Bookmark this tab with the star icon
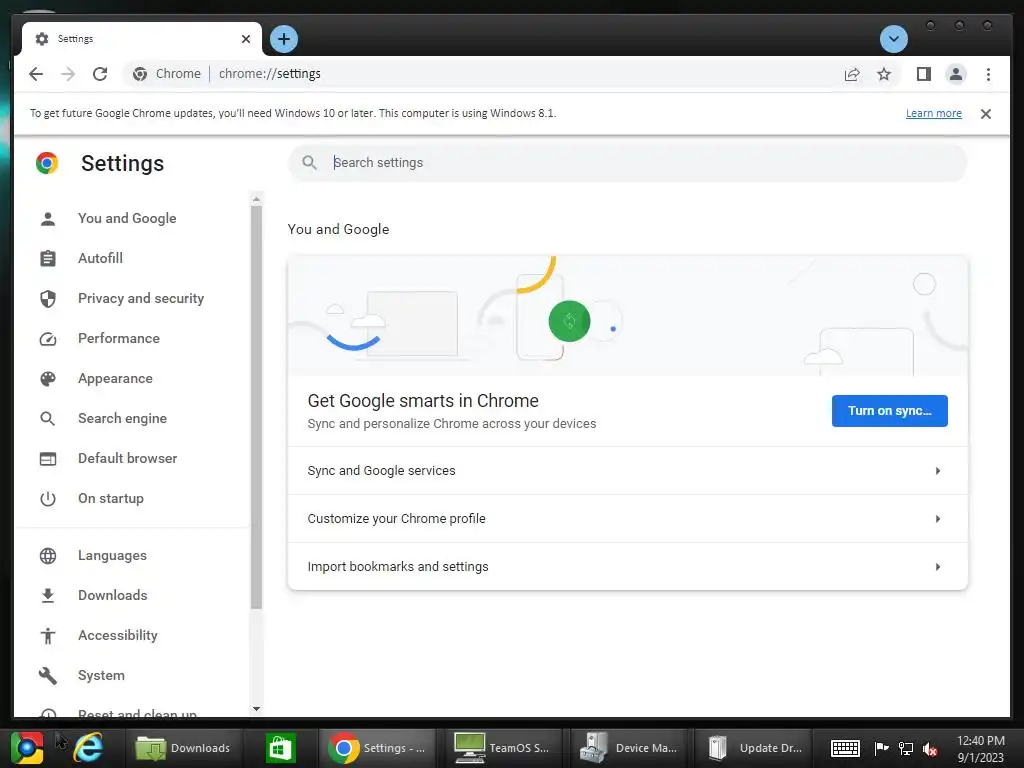The width and height of the screenshot is (1024, 768). pos(884,74)
